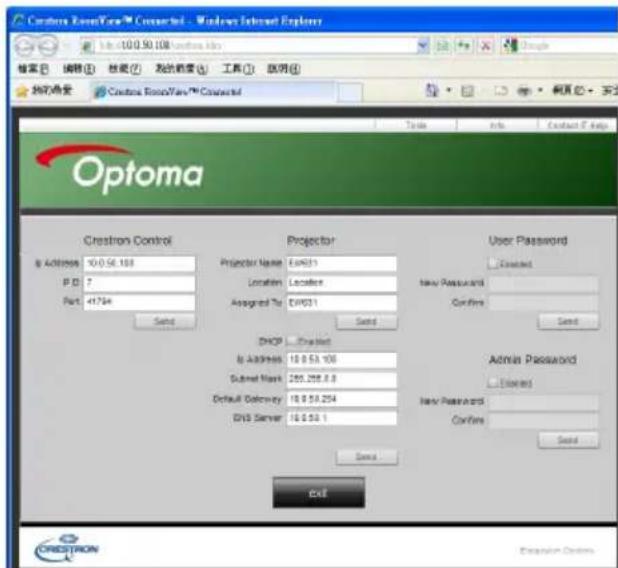618x568 pixels.
Task: Click the Projector IP Address field
Action: coord(342,359)
